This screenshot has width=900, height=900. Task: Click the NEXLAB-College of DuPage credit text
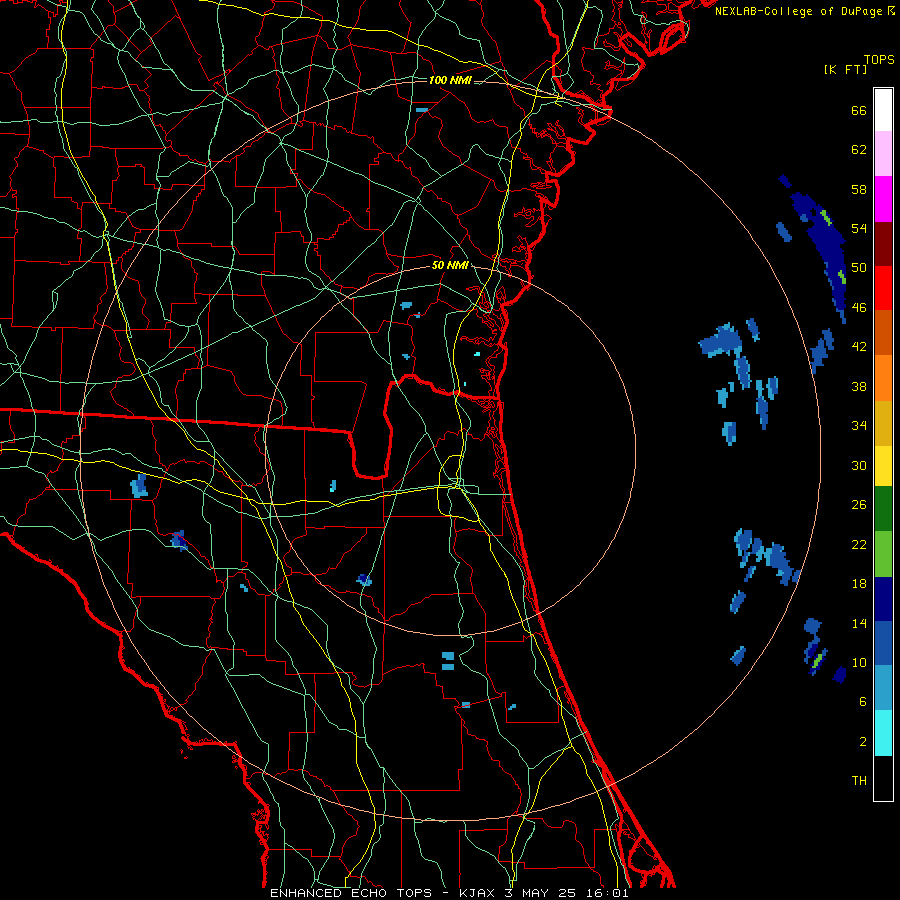click(x=804, y=11)
